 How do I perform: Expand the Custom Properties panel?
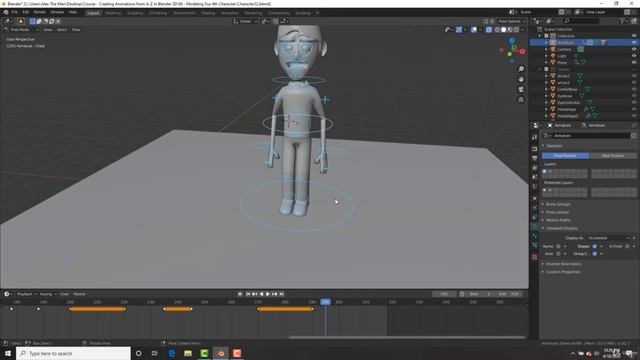(x=563, y=272)
